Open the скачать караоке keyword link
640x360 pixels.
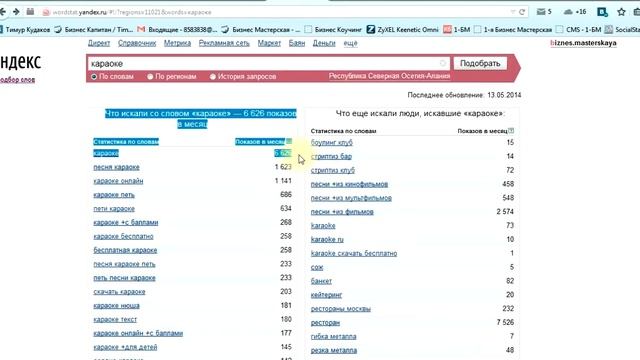tap(119, 292)
